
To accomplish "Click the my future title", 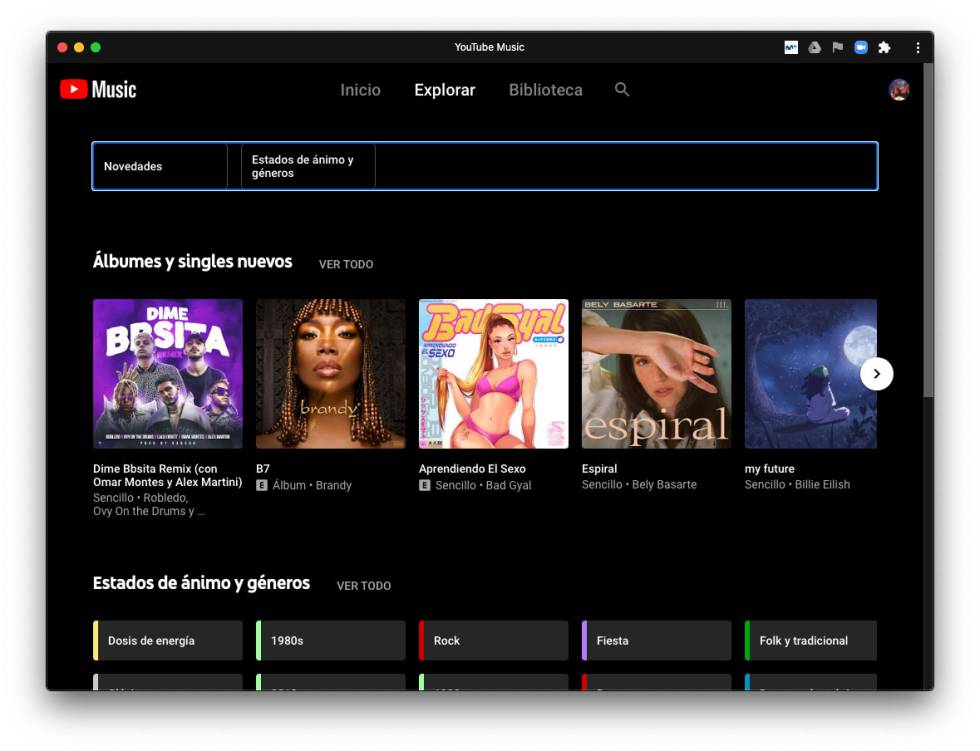I will (769, 469).
